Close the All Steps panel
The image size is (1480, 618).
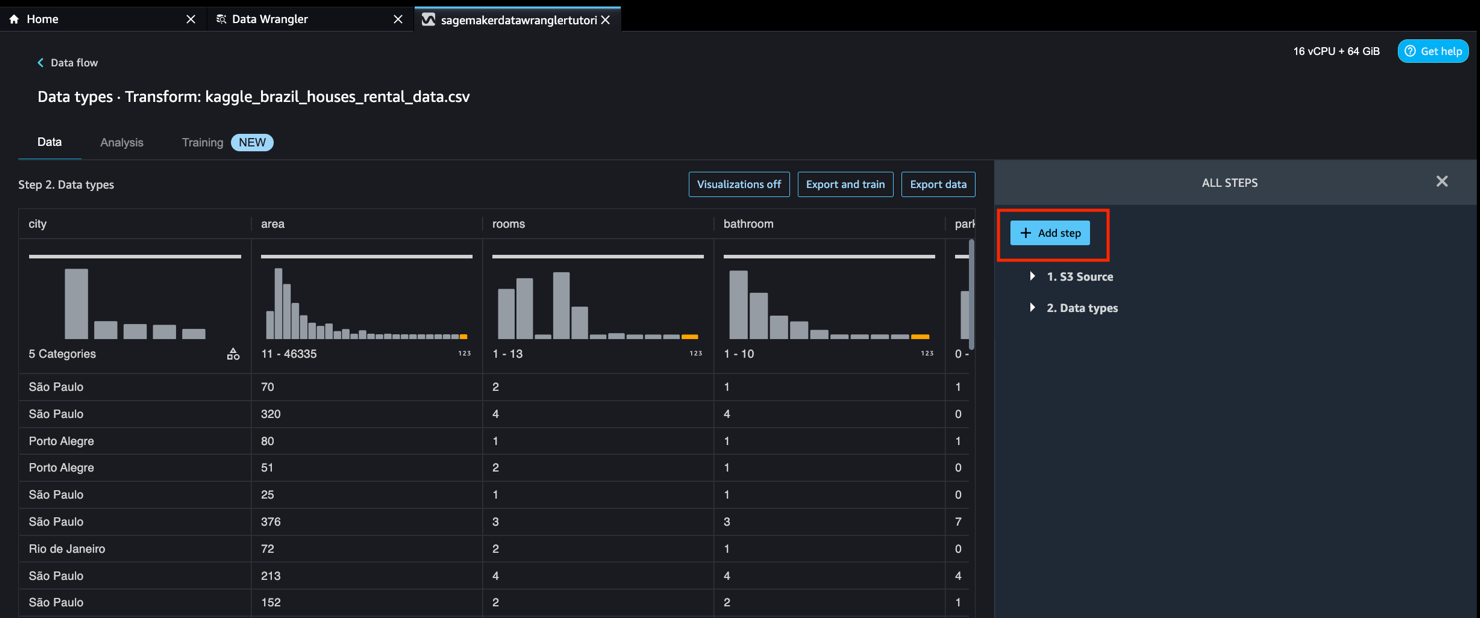(1442, 181)
